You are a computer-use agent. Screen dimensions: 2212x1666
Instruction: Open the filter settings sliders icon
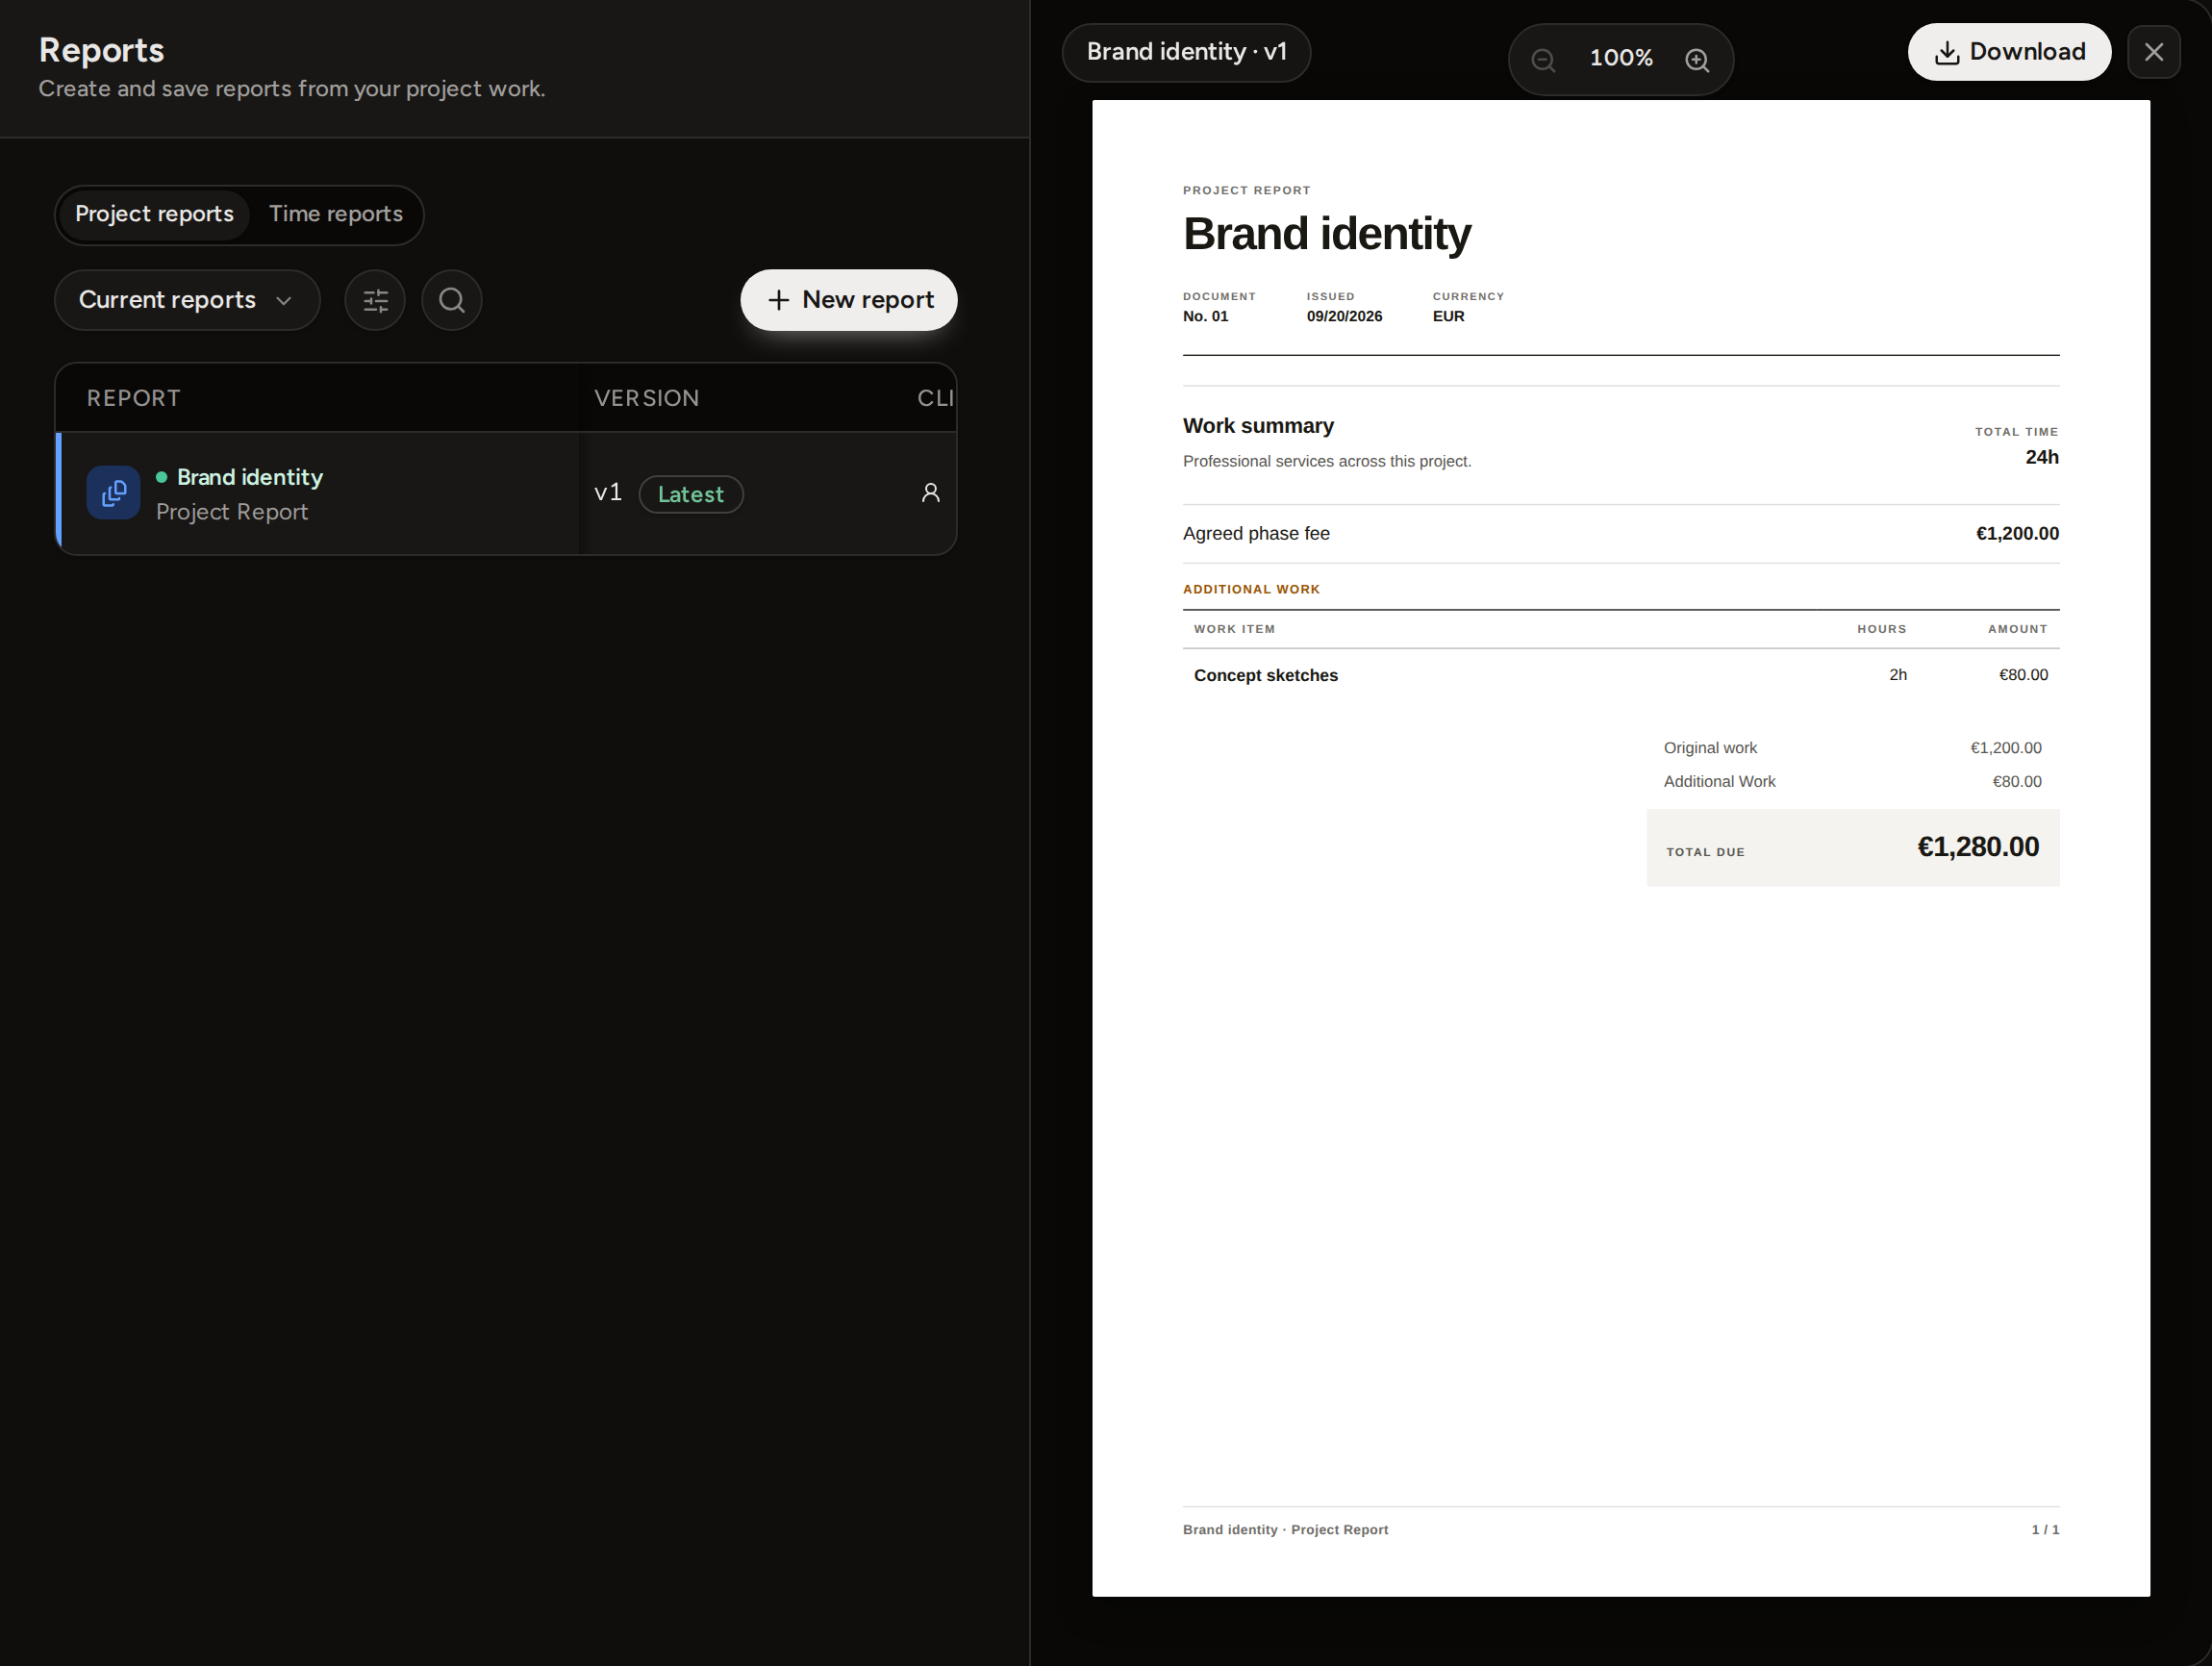[375, 300]
